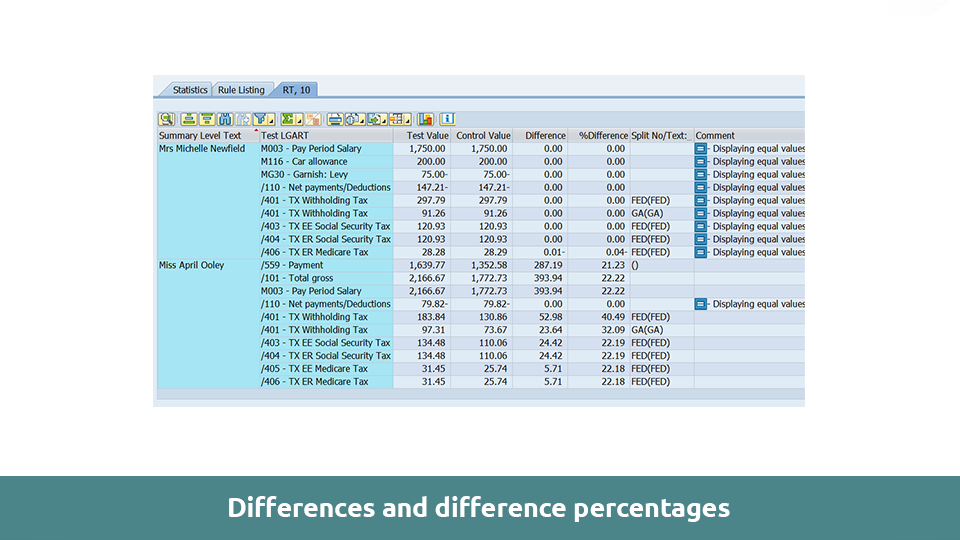Click the Find binoculars icon

(225, 119)
